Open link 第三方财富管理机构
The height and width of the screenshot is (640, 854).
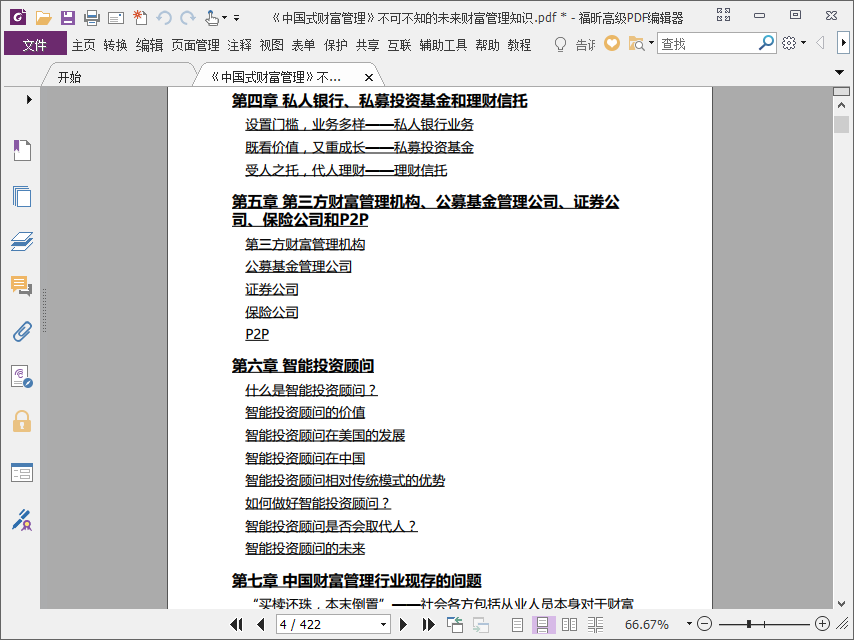click(305, 244)
